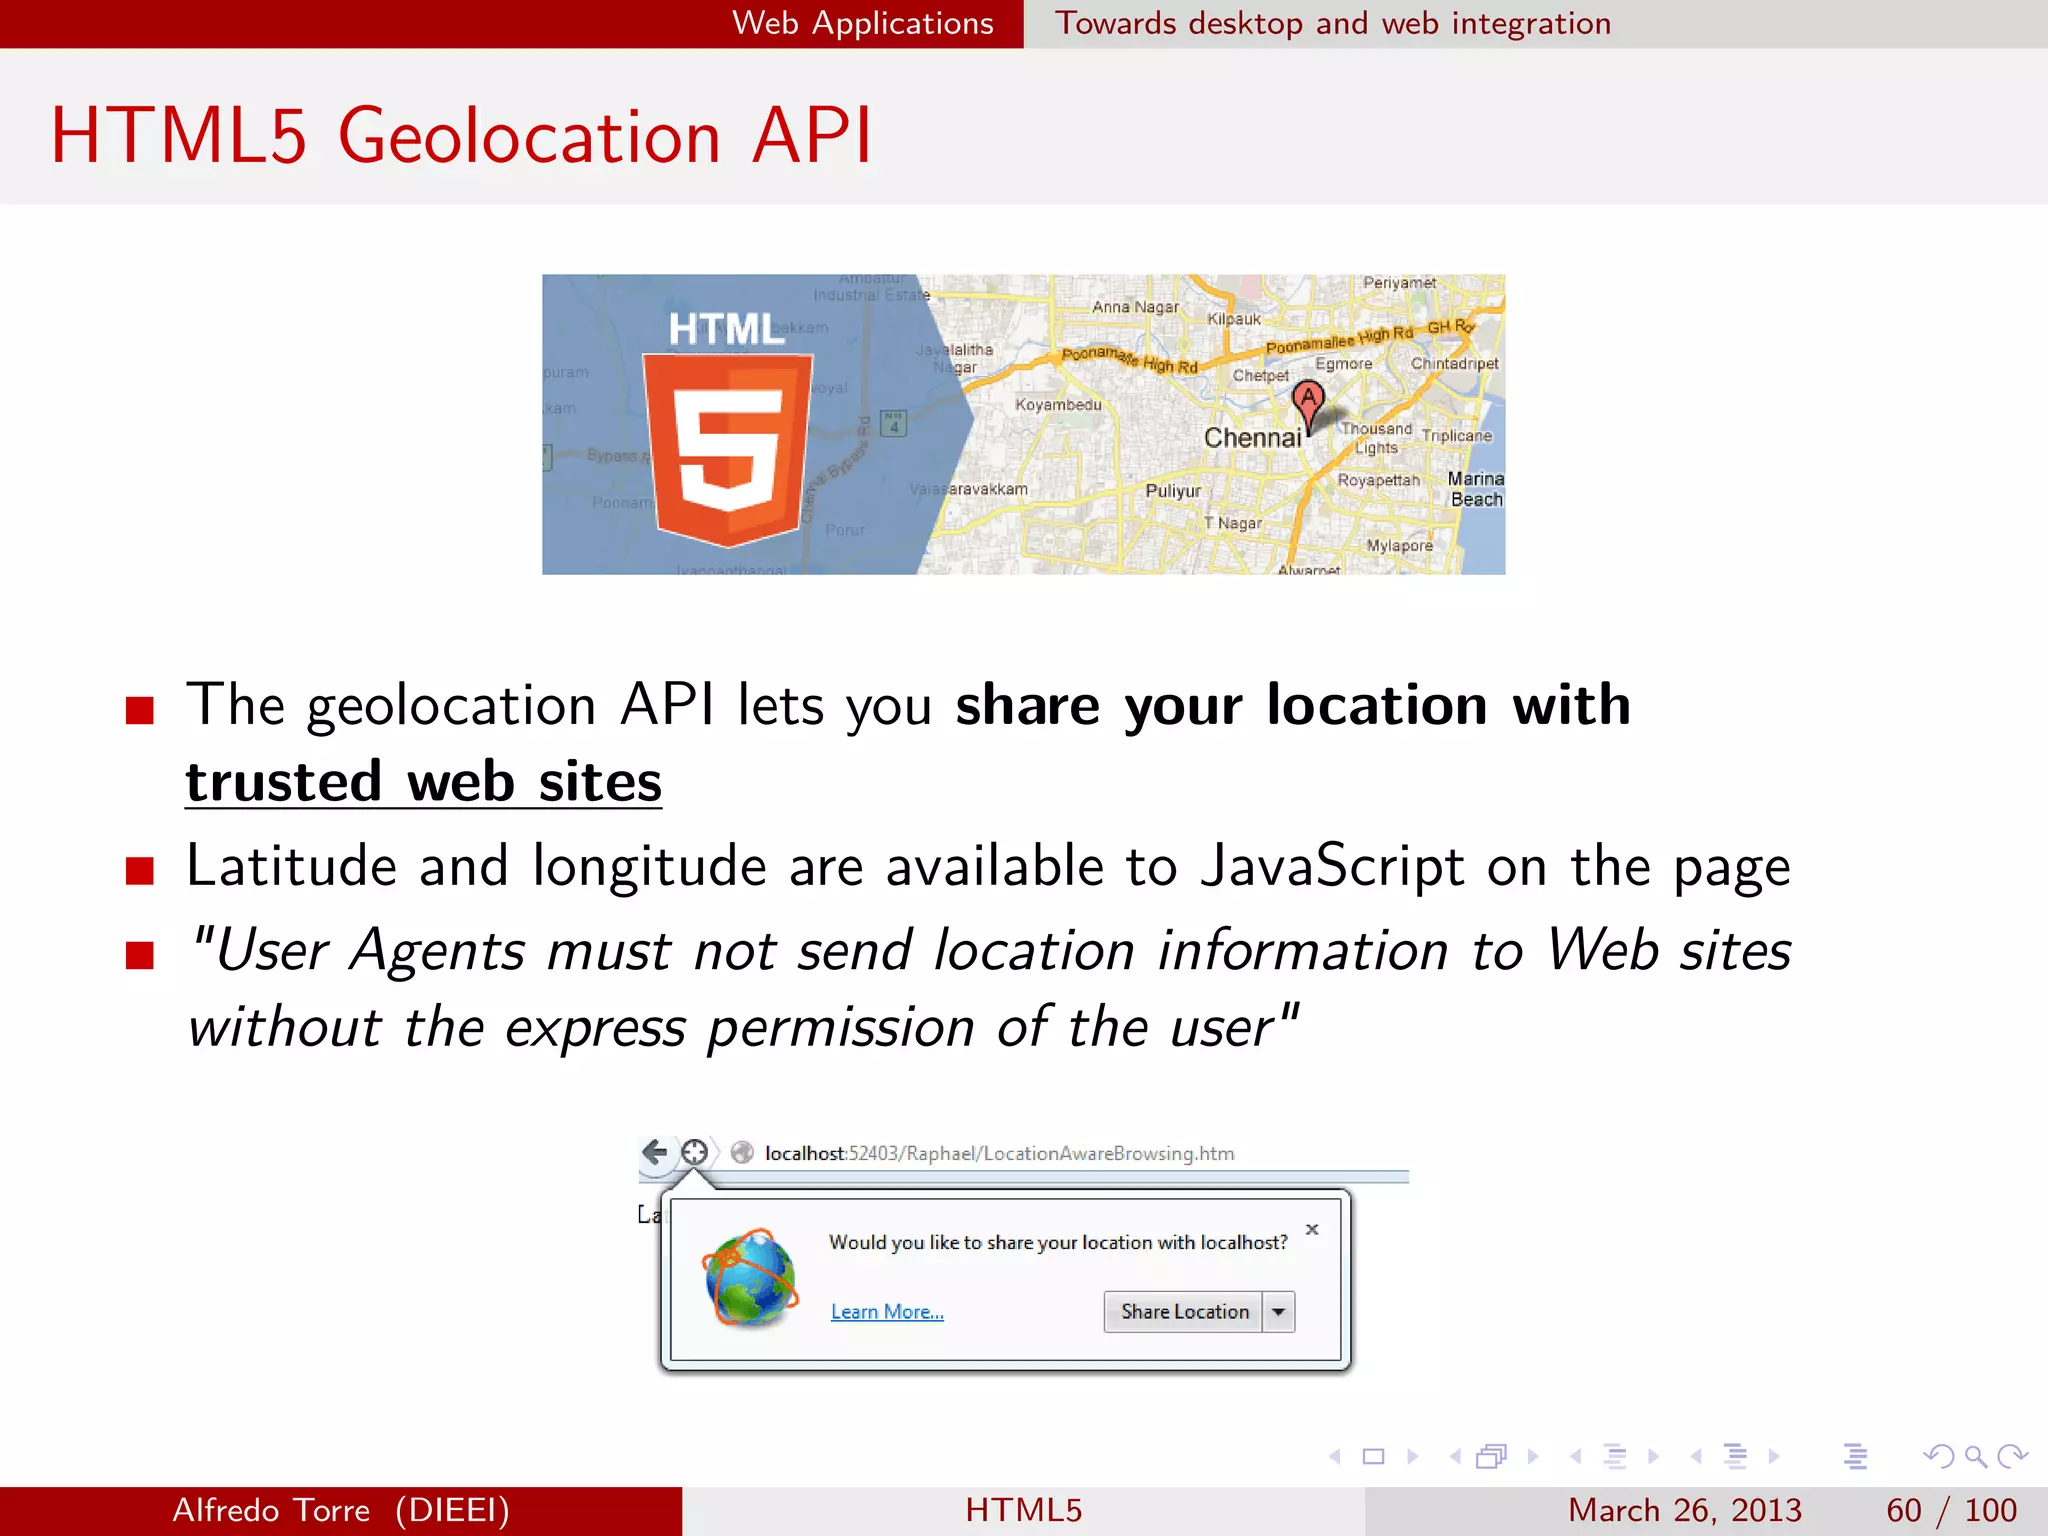Click the Firefox globe icon in the popup

tap(751, 1279)
